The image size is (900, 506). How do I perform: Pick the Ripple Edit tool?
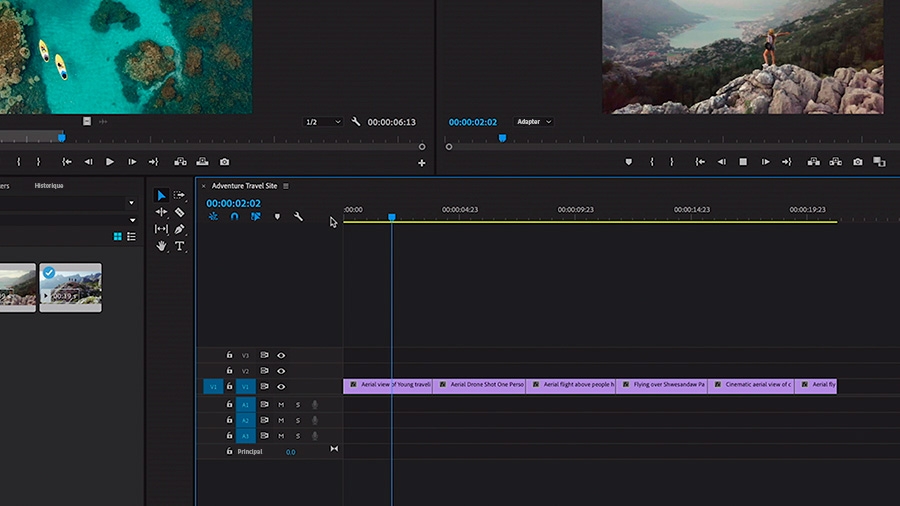(161, 212)
